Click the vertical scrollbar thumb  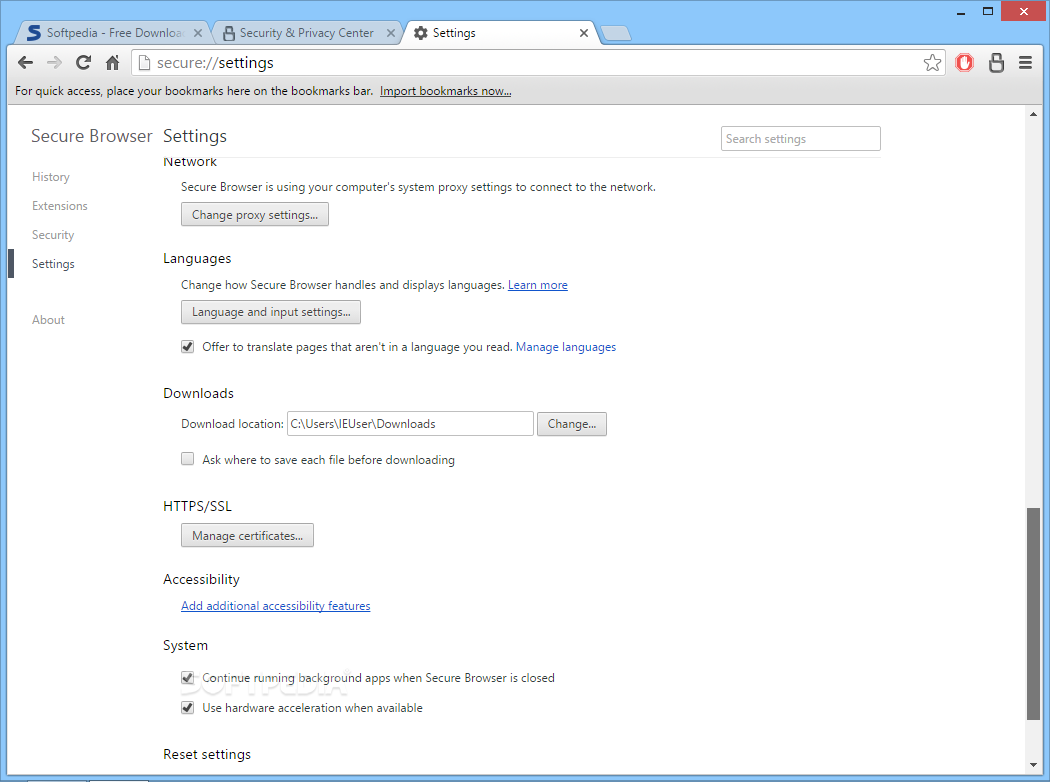click(x=1033, y=614)
